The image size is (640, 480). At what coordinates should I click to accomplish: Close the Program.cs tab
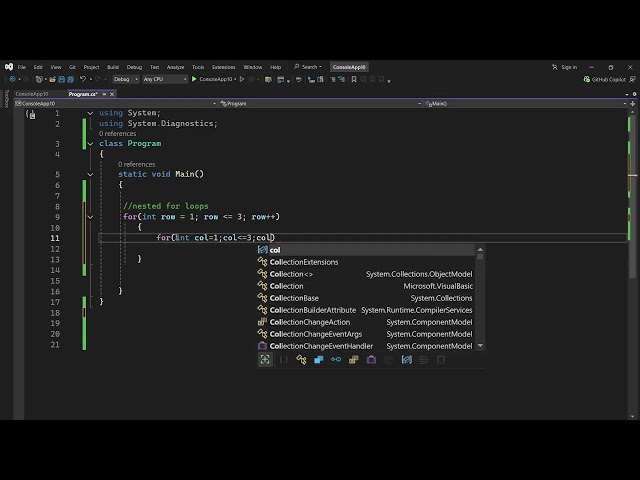click(112, 94)
